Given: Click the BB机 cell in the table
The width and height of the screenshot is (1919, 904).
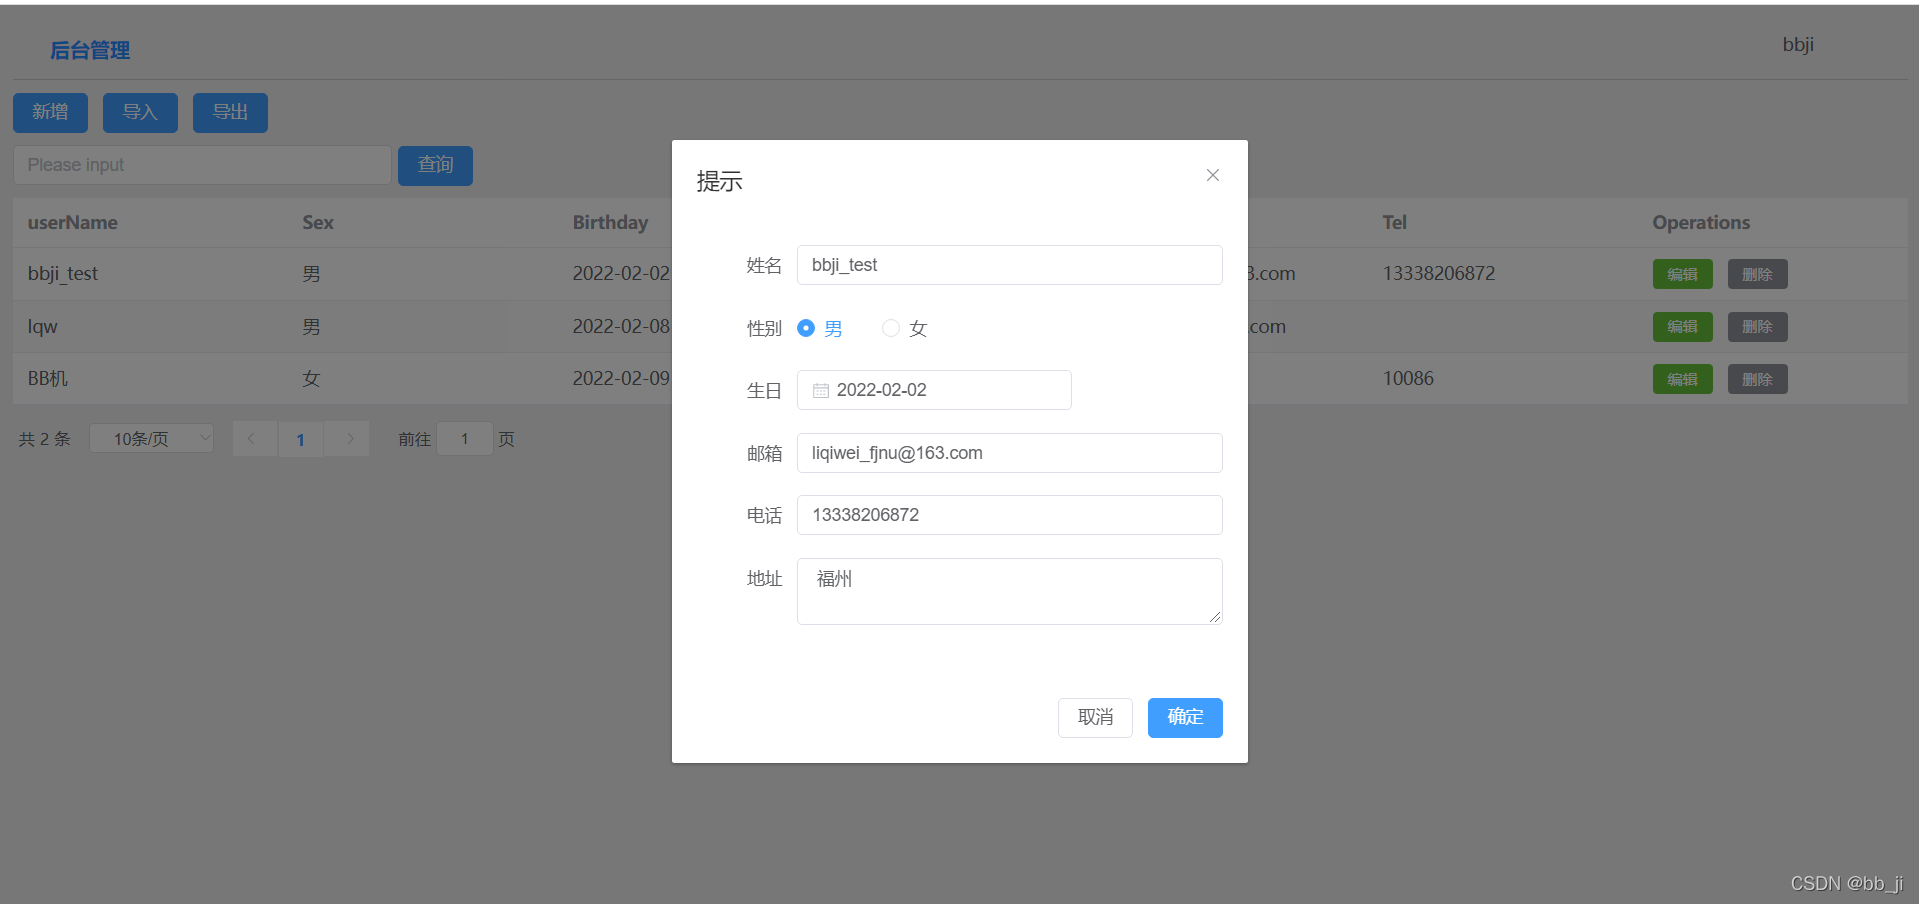Looking at the screenshot, I should coord(48,378).
